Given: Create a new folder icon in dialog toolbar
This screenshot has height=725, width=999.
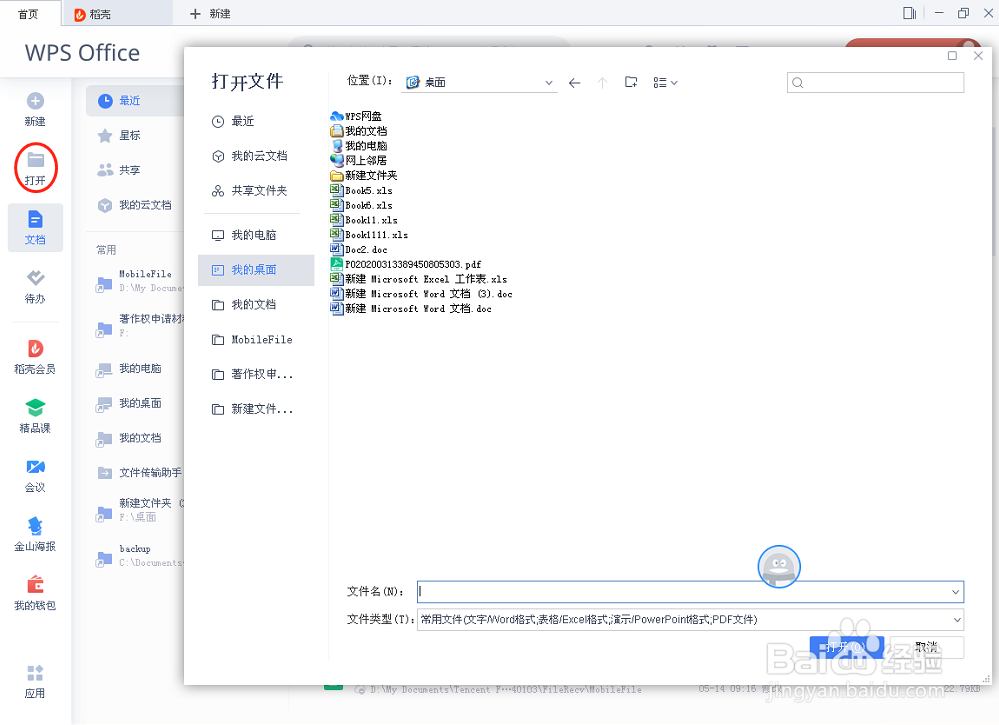Looking at the screenshot, I should (631, 82).
